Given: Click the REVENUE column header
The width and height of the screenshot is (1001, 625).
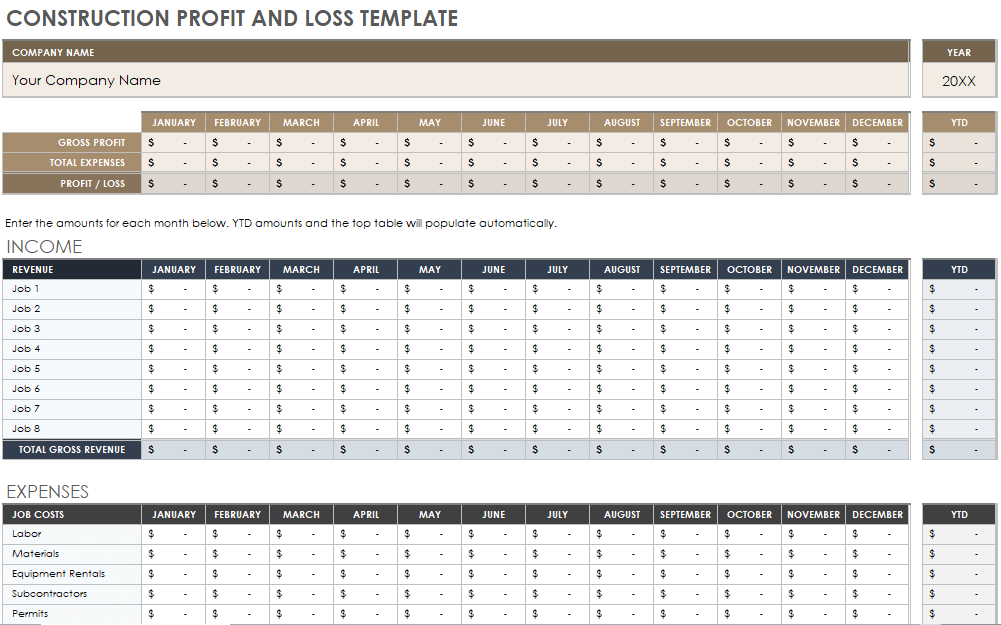Looking at the screenshot, I should pyautogui.click(x=72, y=270).
